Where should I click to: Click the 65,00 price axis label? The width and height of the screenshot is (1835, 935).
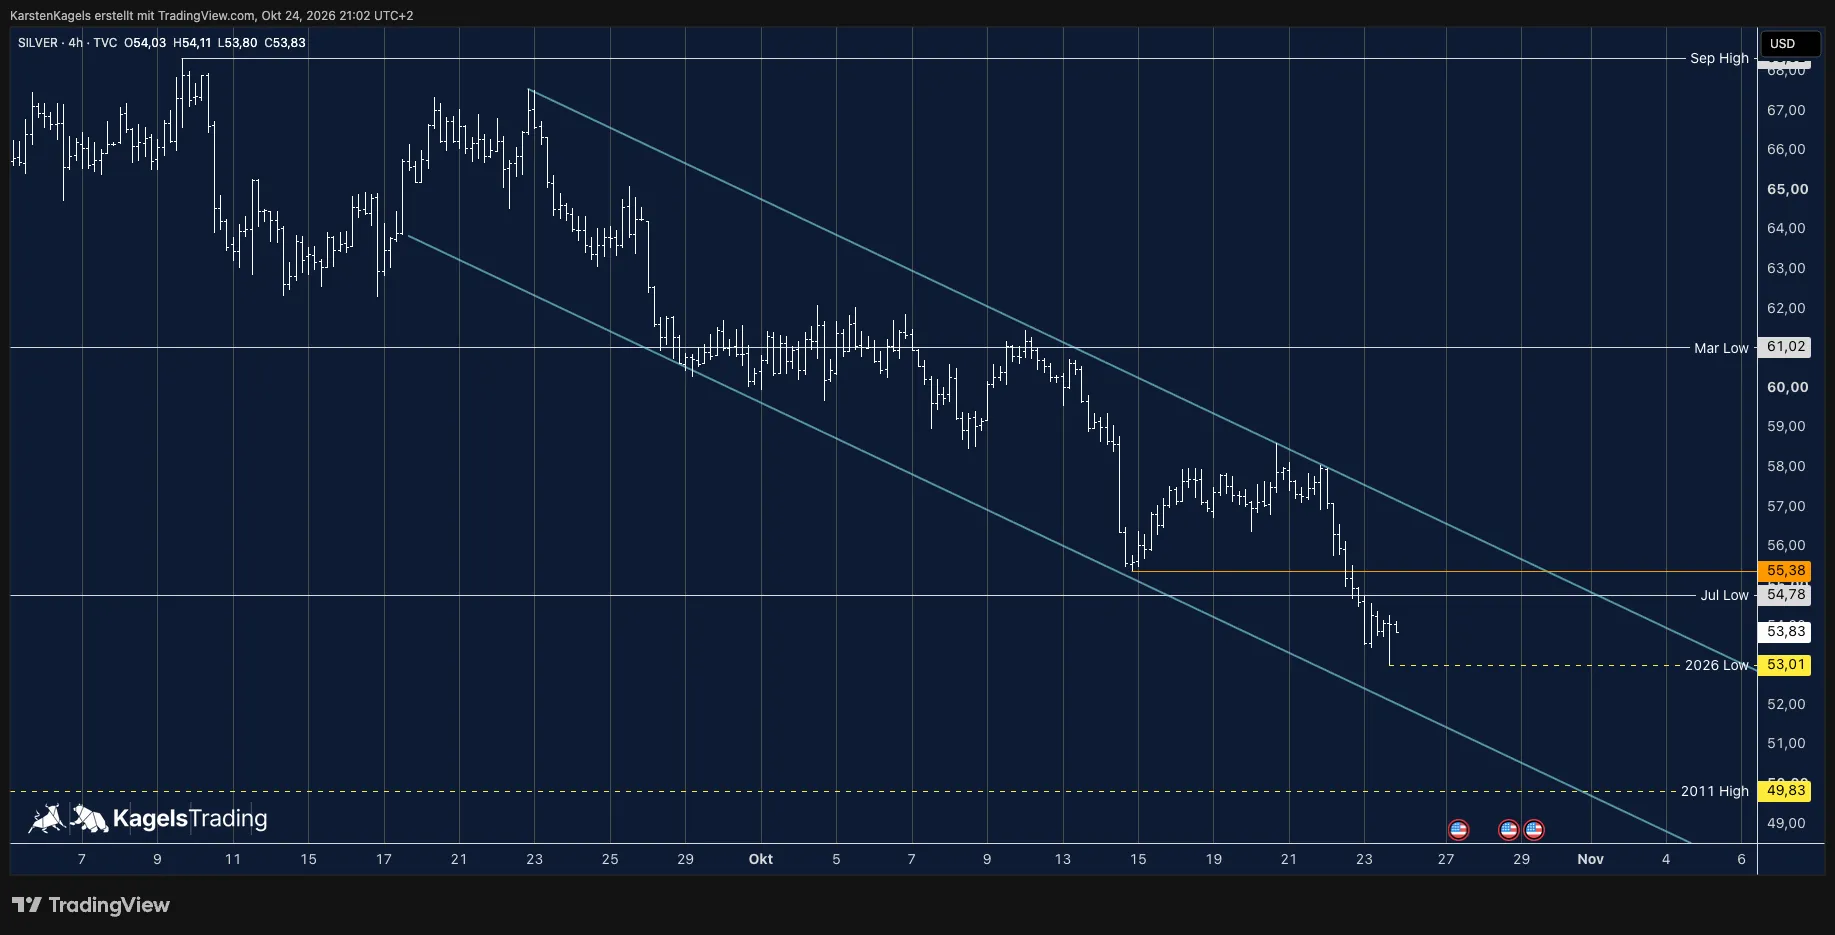(x=1787, y=189)
